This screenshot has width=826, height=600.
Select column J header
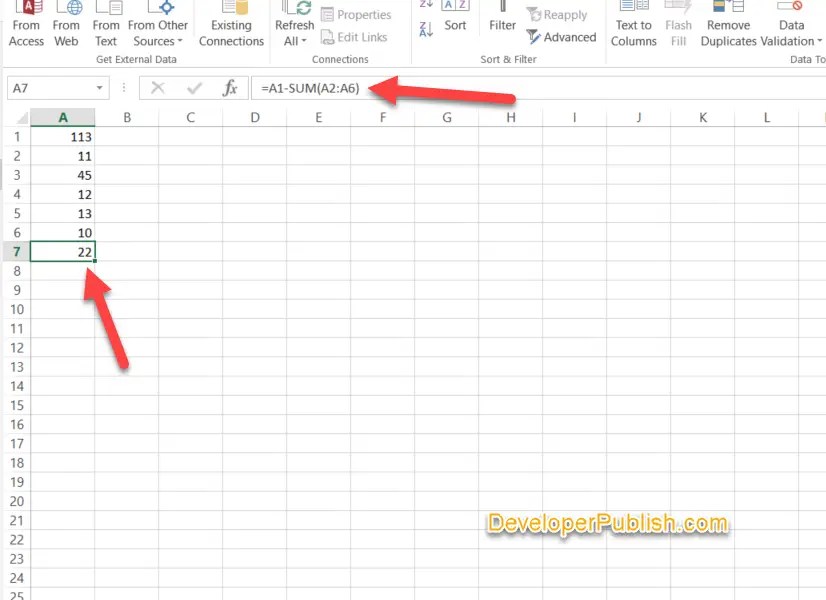pyautogui.click(x=638, y=117)
